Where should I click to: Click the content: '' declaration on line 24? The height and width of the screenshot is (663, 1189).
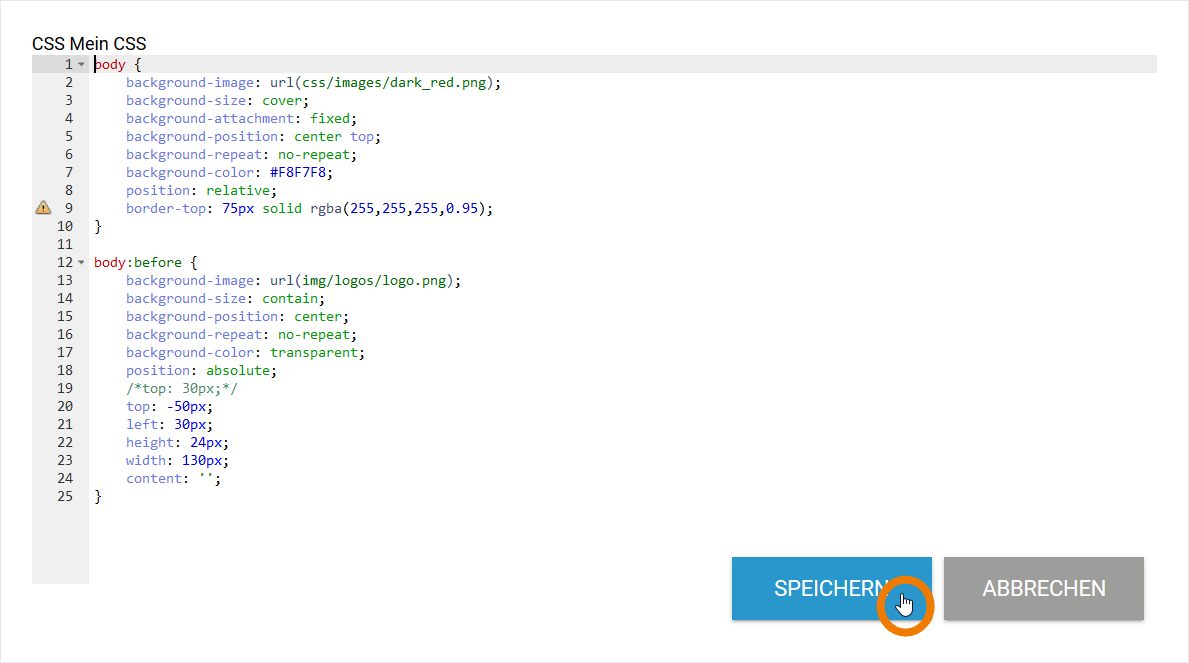(x=170, y=478)
